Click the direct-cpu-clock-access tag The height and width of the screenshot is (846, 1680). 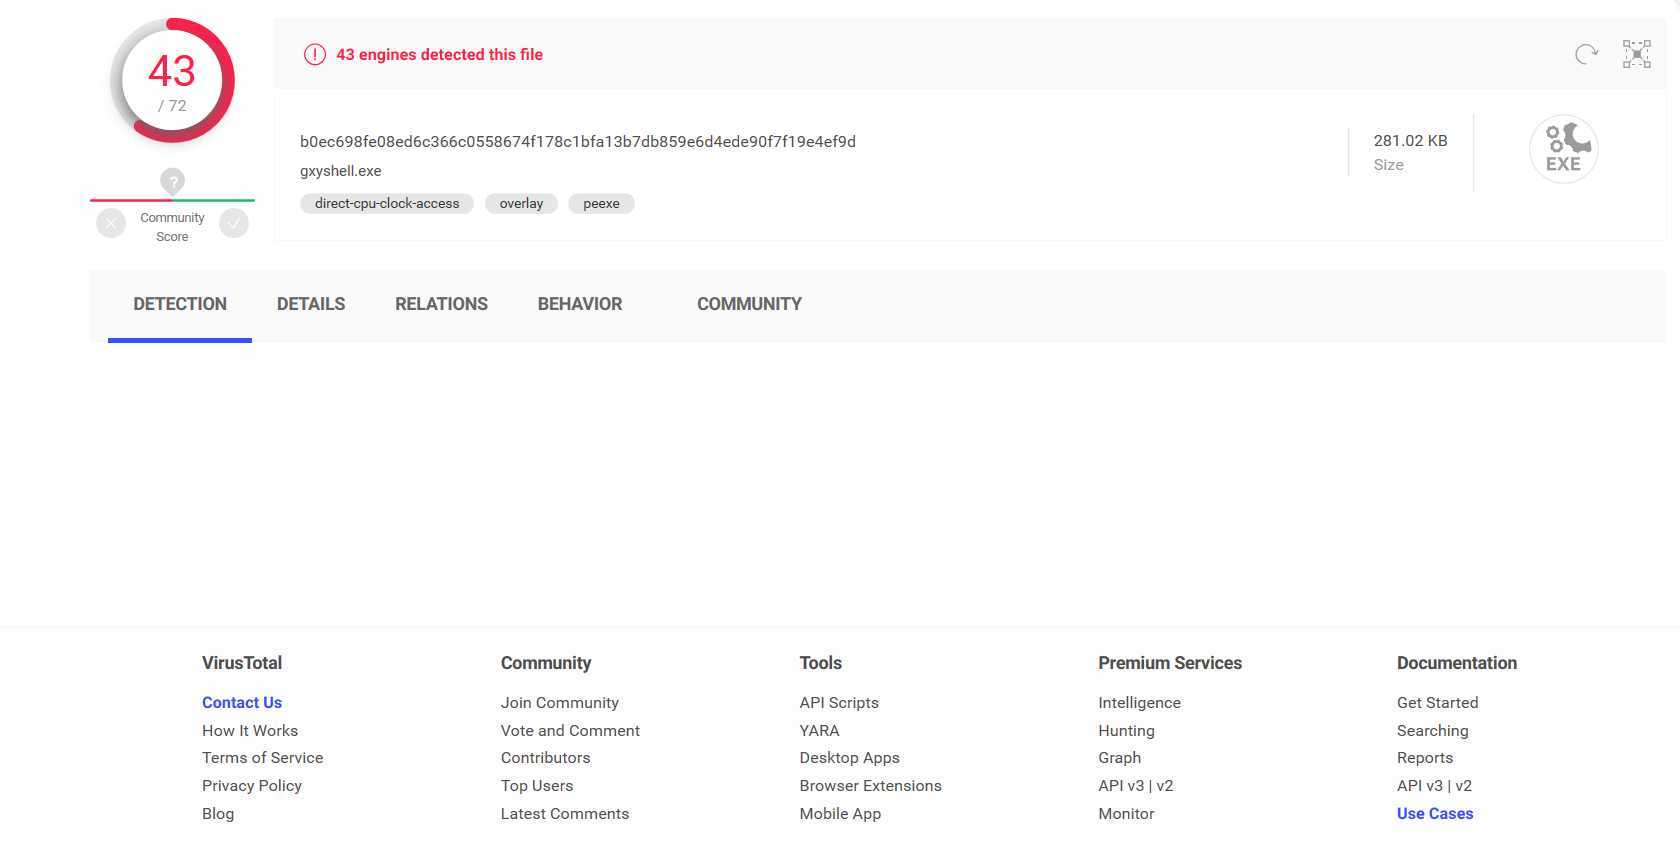[387, 203]
